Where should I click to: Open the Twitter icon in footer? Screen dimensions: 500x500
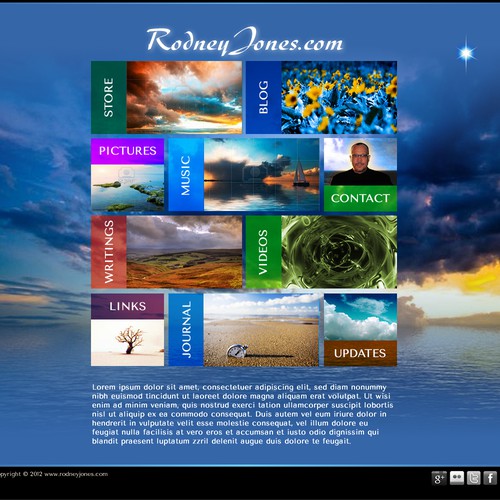point(474,478)
